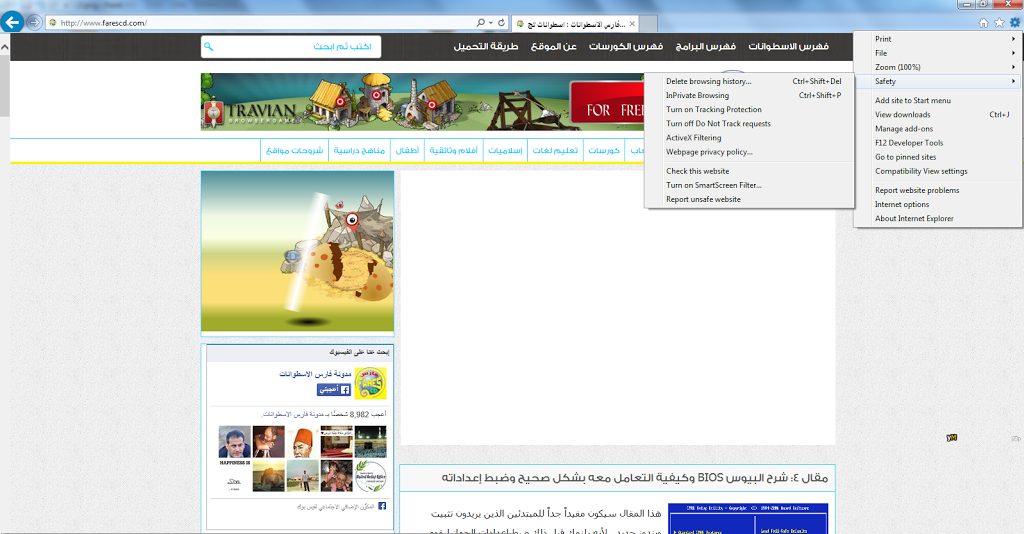Open the Zoom (100%) menu entry
The width and height of the screenshot is (1024, 534).
(937, 67)
